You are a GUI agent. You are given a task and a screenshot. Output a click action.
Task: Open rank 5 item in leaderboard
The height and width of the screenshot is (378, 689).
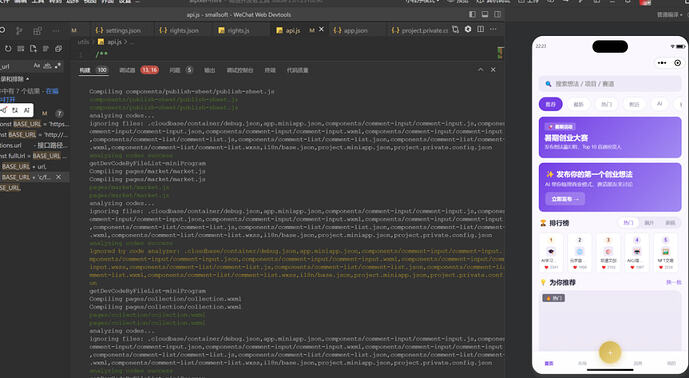(665, 253)
